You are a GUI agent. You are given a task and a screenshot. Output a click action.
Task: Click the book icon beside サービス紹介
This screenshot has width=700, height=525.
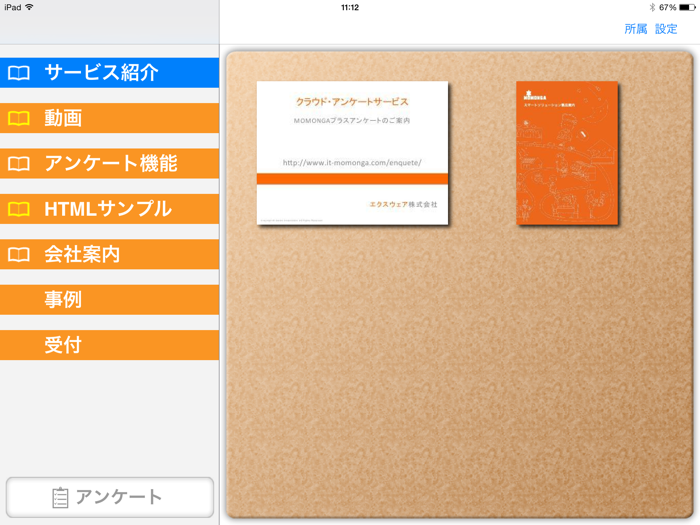[19, 73]
